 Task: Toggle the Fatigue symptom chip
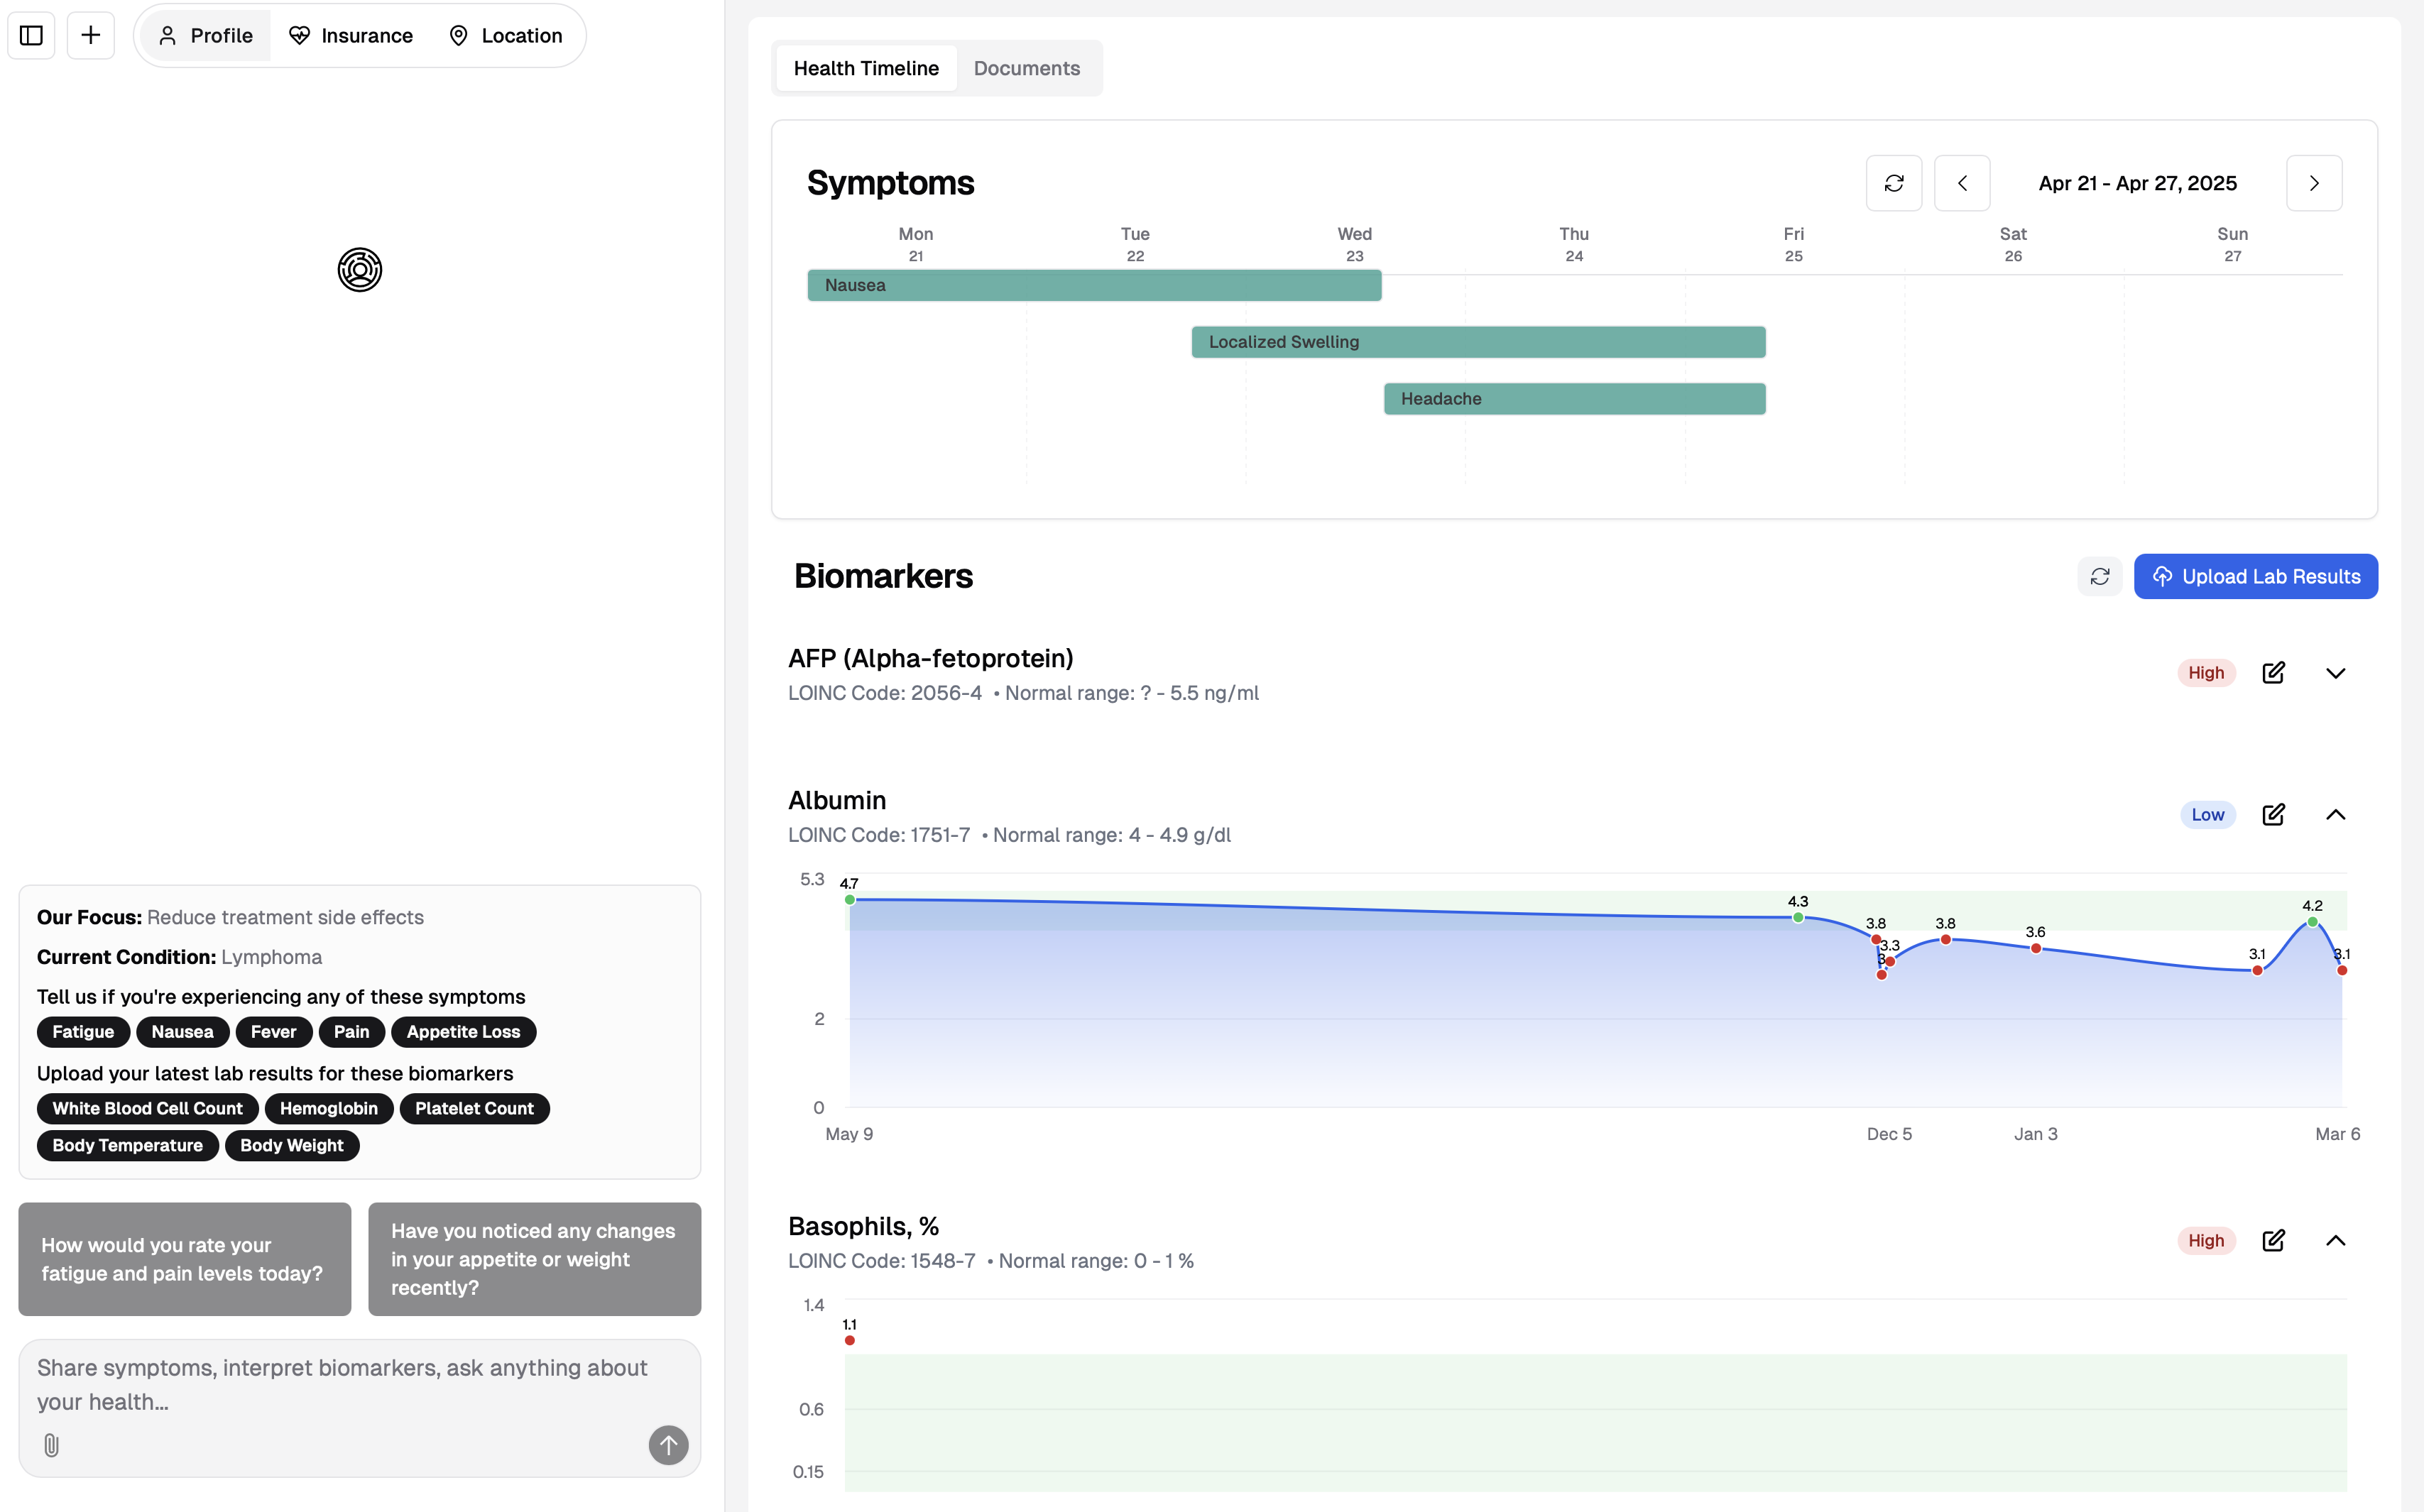[x=83, y=1032]
